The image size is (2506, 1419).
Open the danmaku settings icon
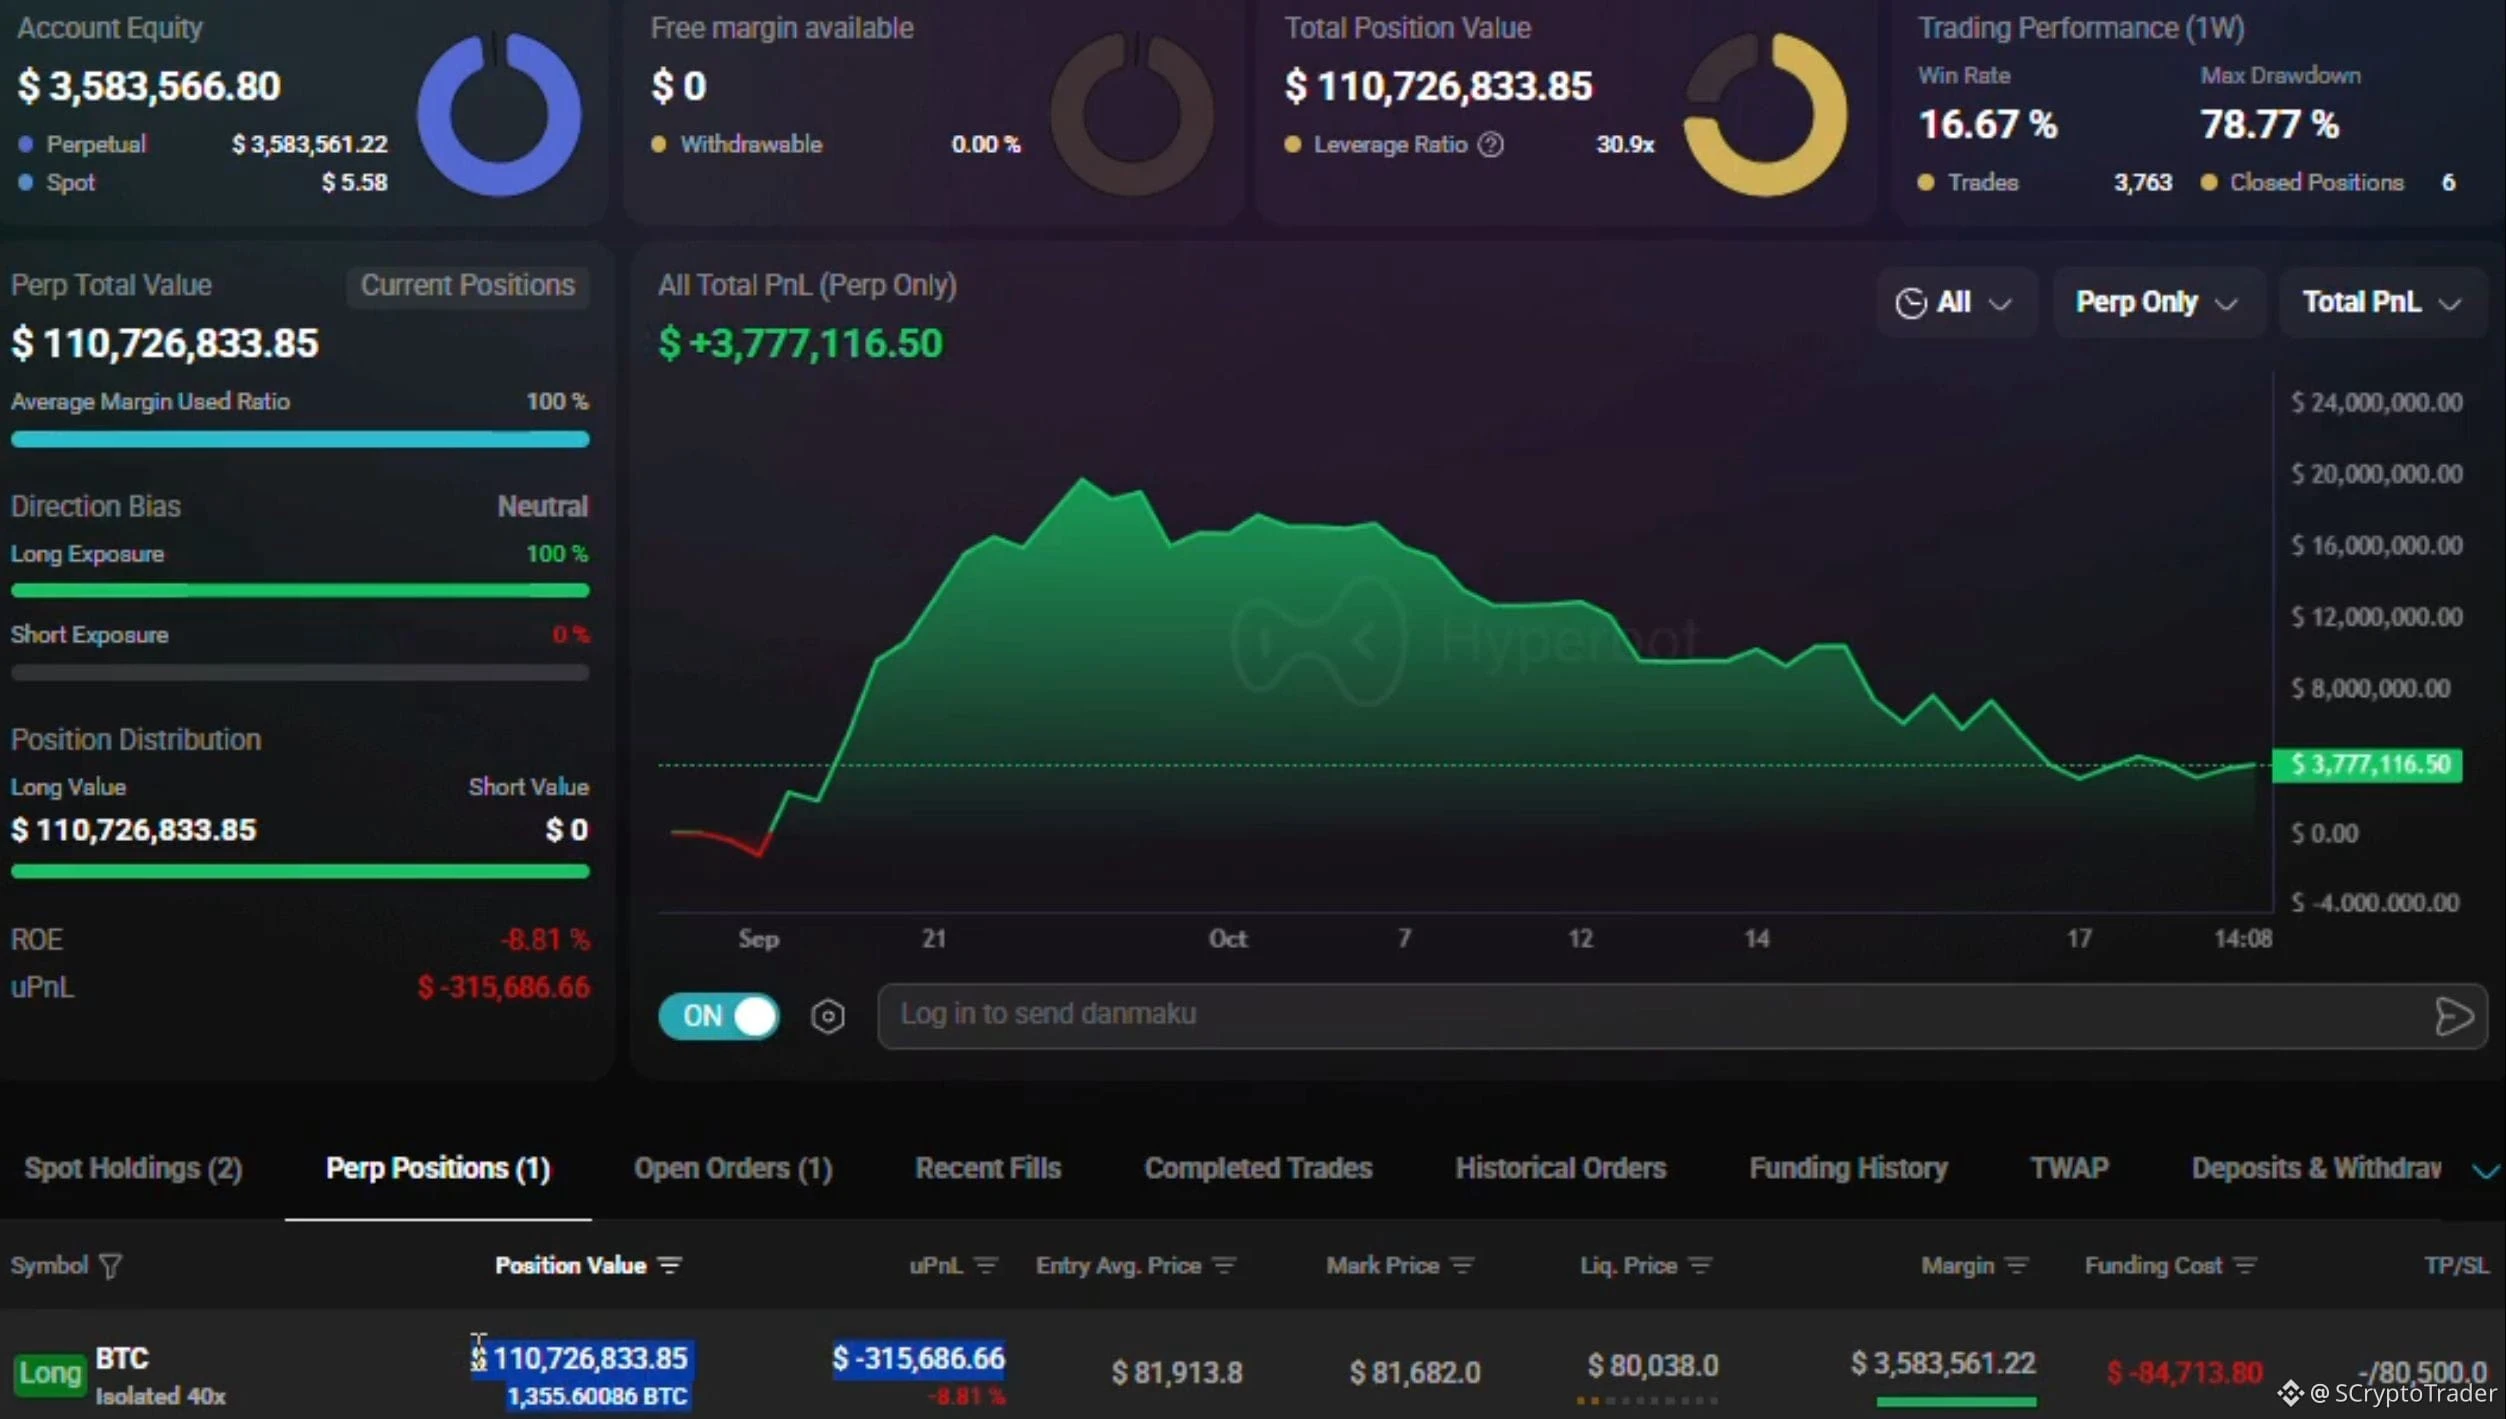(x=827, y=1015)
